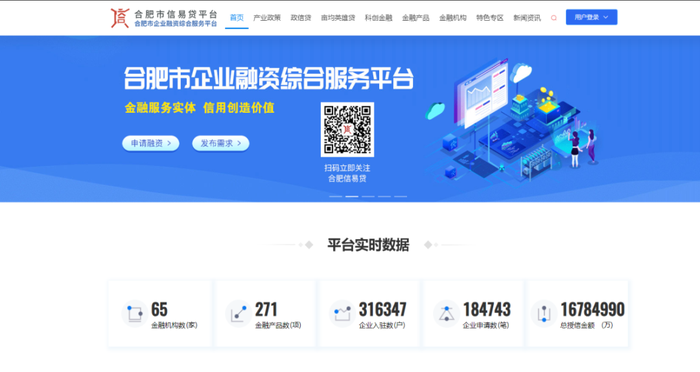
Task: Click the 合肥市信易贷平台 logo
Action: click(164, 18)
